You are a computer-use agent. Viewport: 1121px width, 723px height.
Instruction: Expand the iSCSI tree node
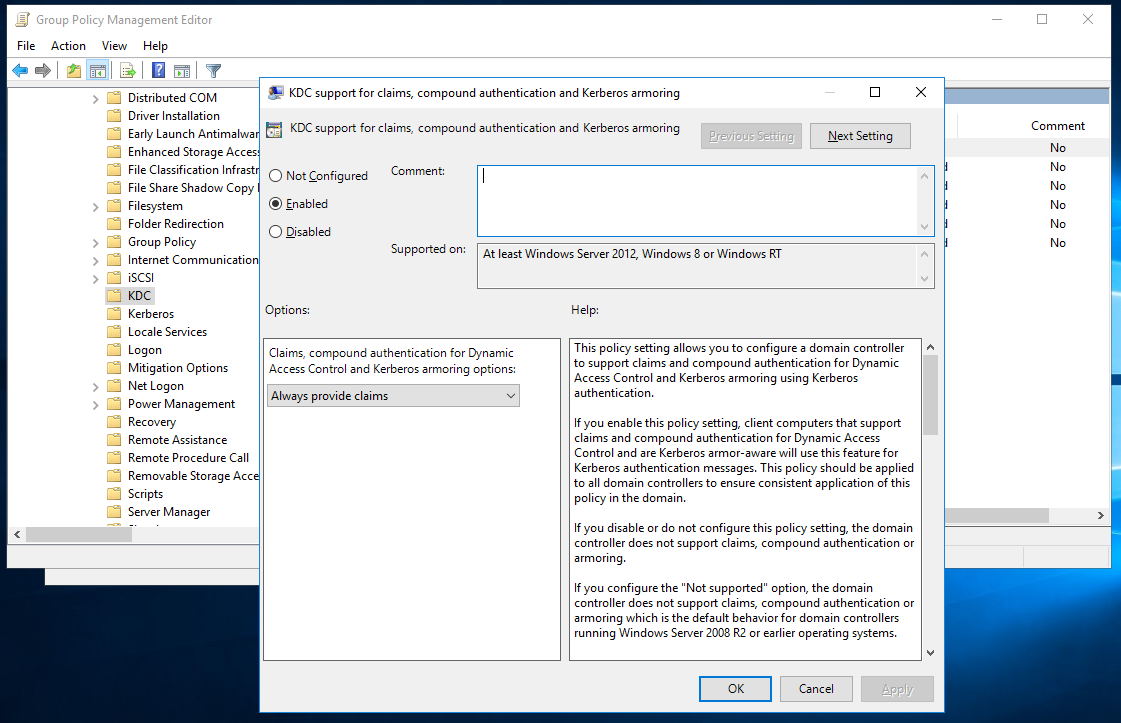click(x=96, y=278)
